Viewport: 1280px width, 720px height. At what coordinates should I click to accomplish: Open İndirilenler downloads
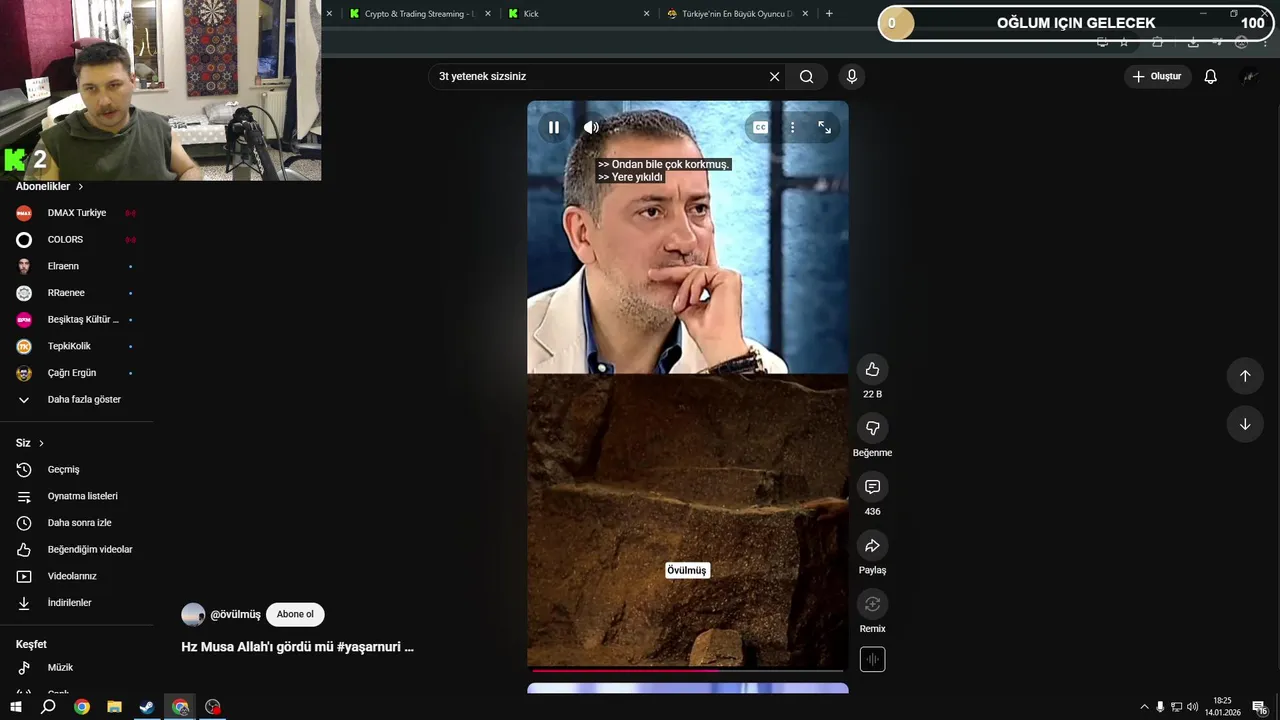coord(77,603)
